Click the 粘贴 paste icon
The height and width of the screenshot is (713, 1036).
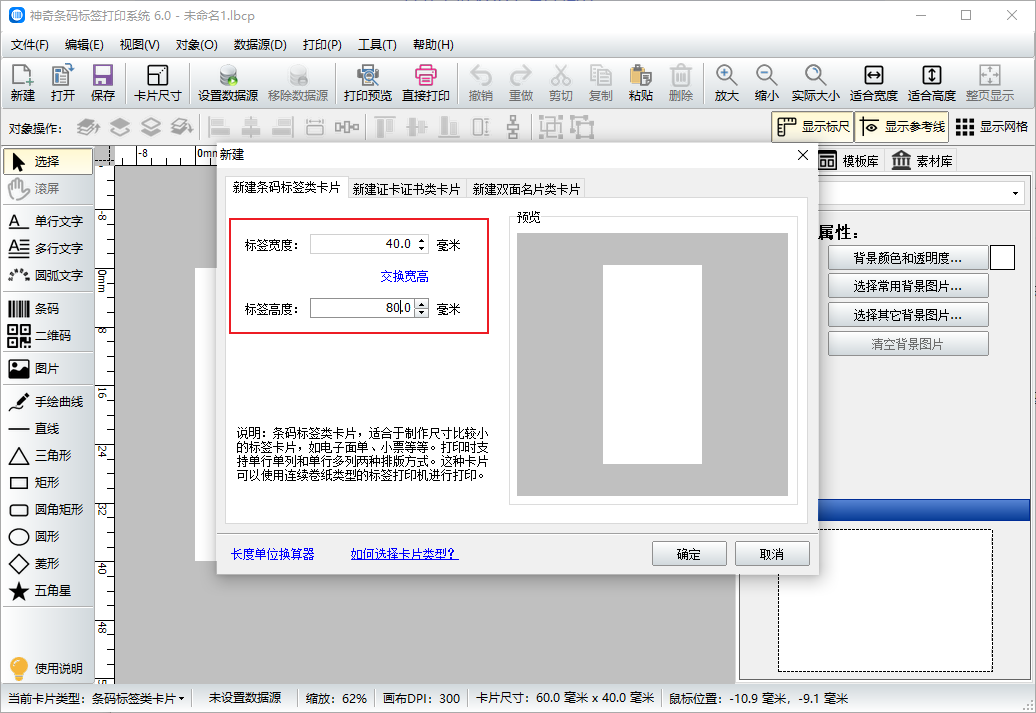pos(640,83)
